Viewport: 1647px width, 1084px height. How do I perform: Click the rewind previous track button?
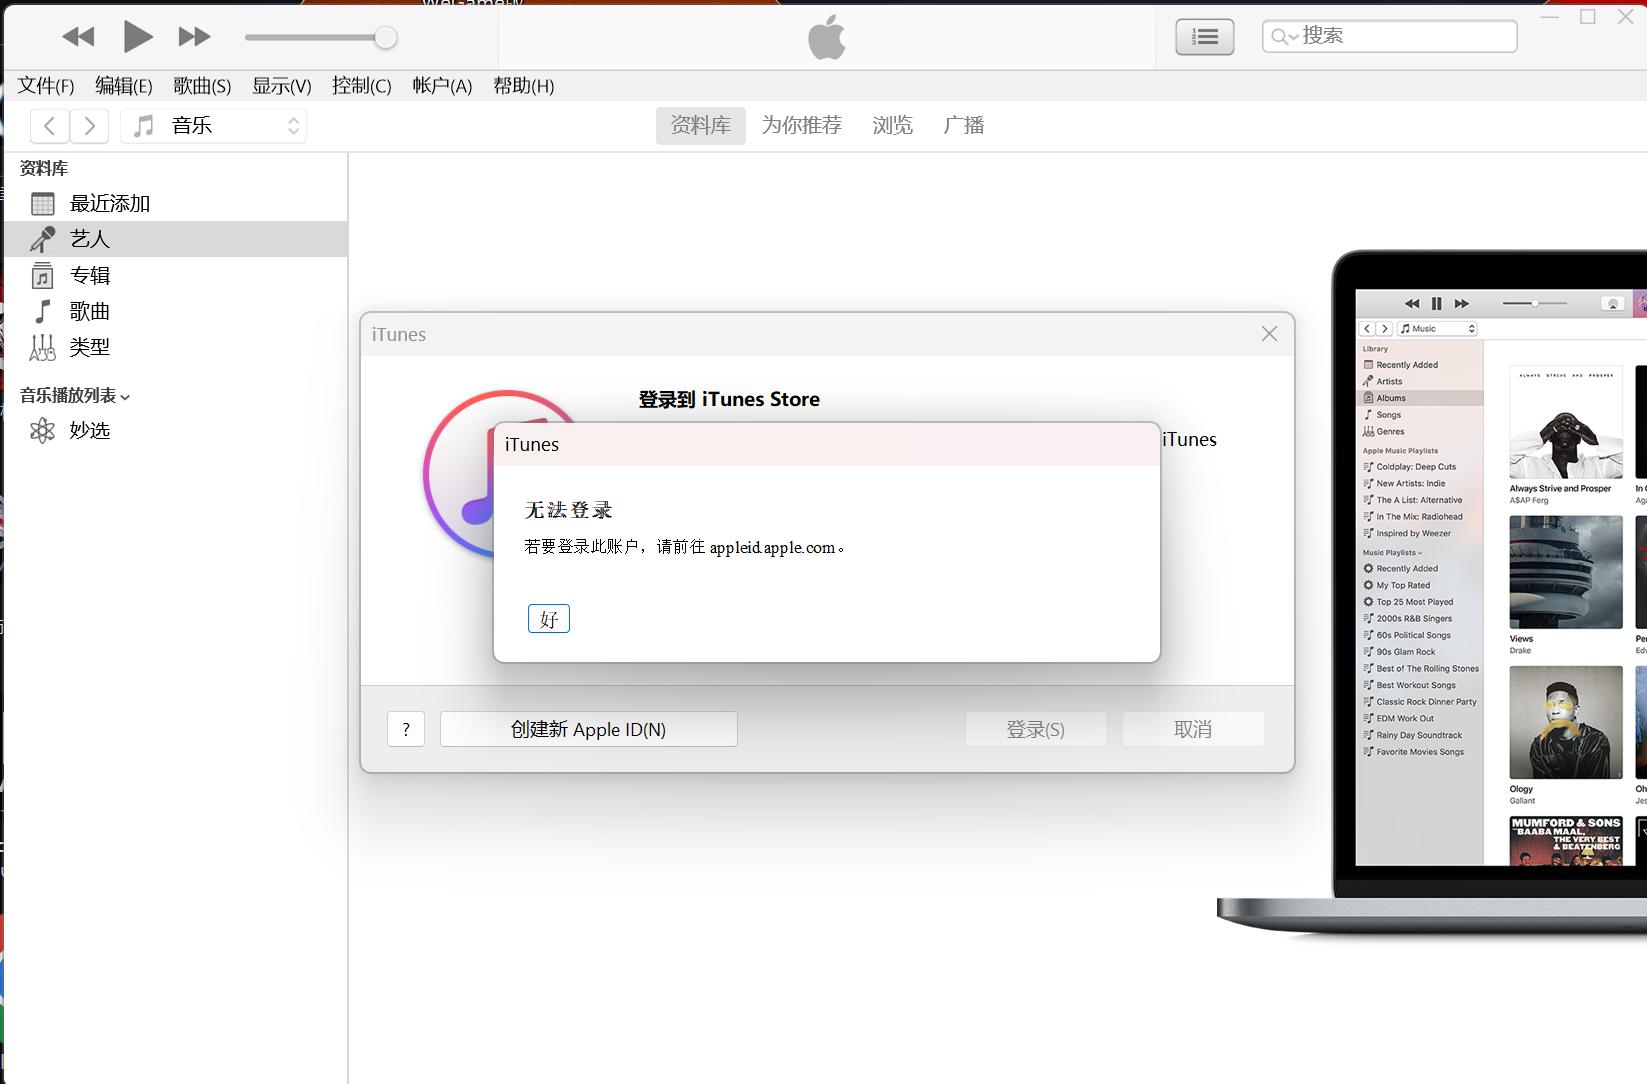pyautogui.click(x=78, y=37)
